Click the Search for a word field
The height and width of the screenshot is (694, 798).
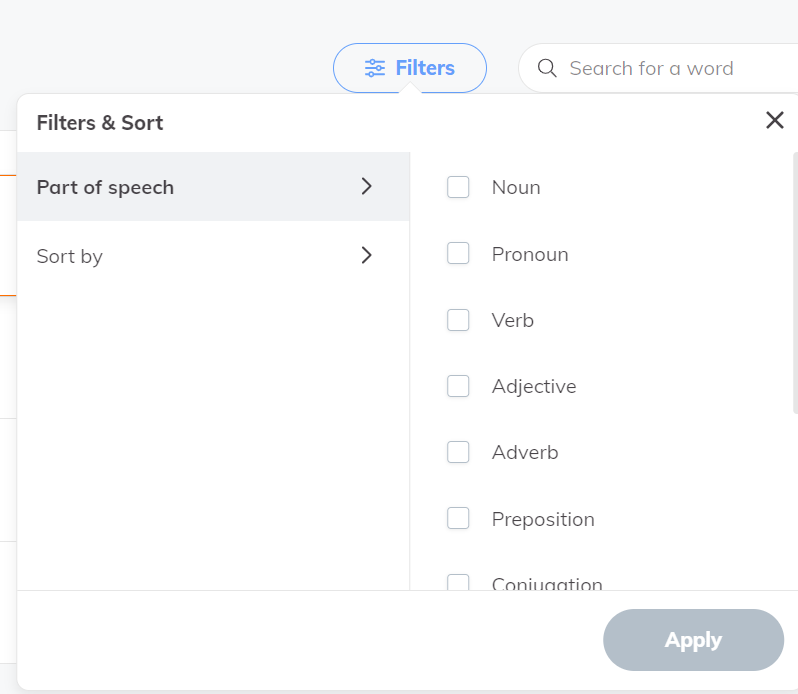point(670,68)
